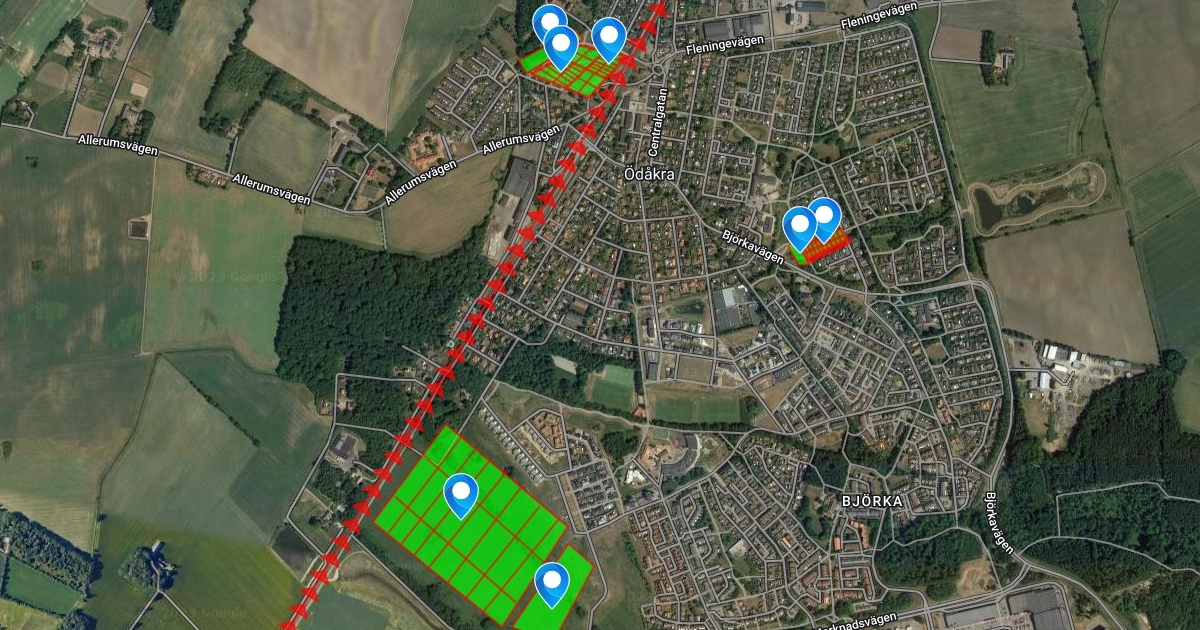The width and height of the screenshot is (1200, 630).
Task: Select the middle pin over the northern green plots
Action: 560,47
